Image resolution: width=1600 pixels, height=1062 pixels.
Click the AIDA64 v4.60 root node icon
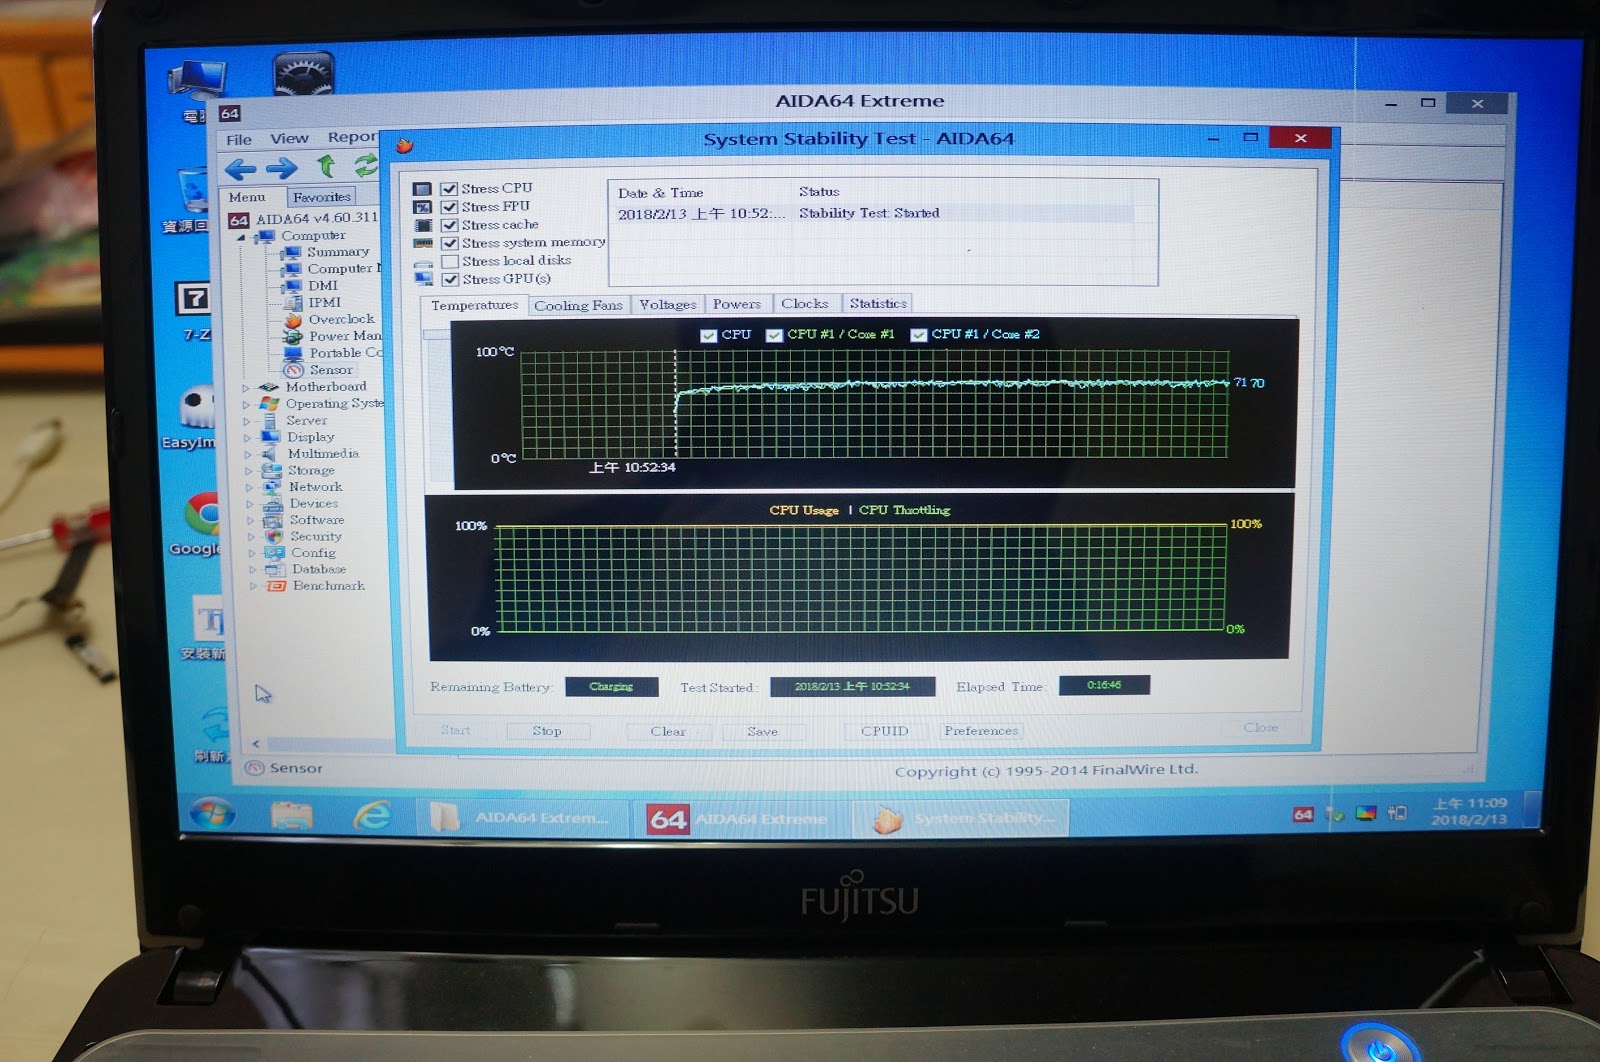pyautogui.click(x=239, y=219)
